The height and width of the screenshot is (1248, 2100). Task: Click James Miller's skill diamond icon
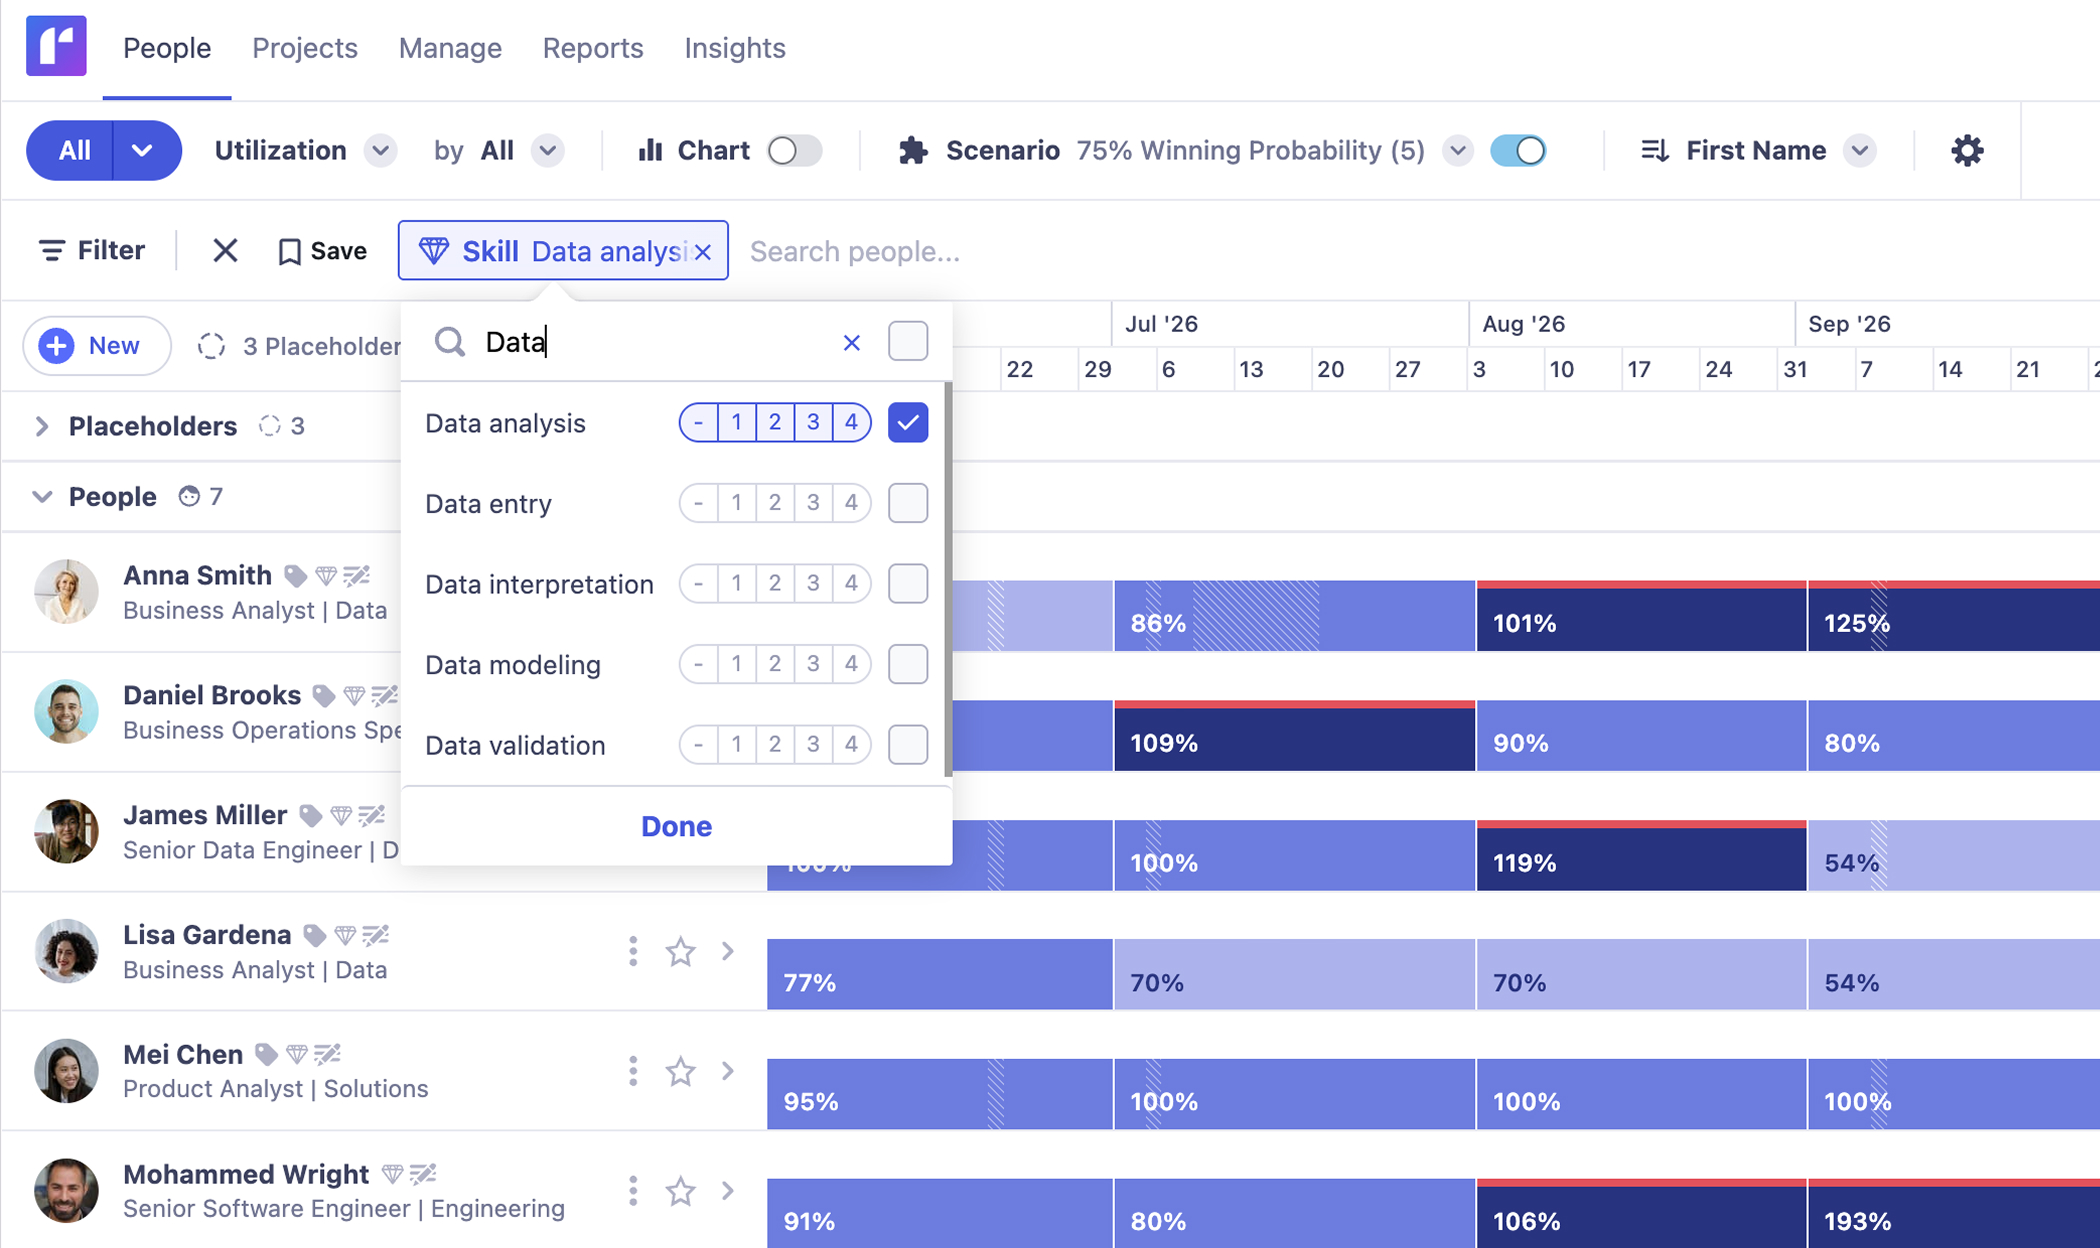point(341,816)
